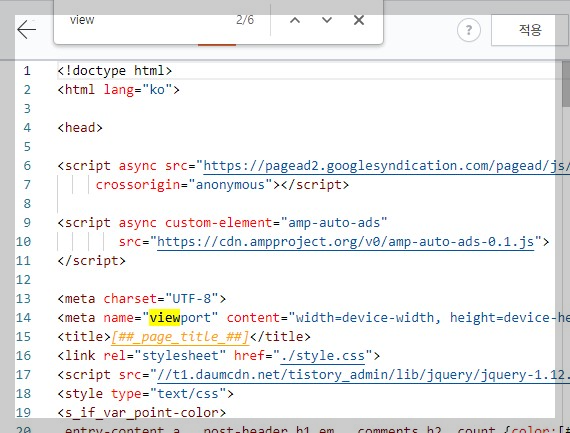570x433 pixels.
Task: Open help with the question mark icon
Action: tap(469, 30)
